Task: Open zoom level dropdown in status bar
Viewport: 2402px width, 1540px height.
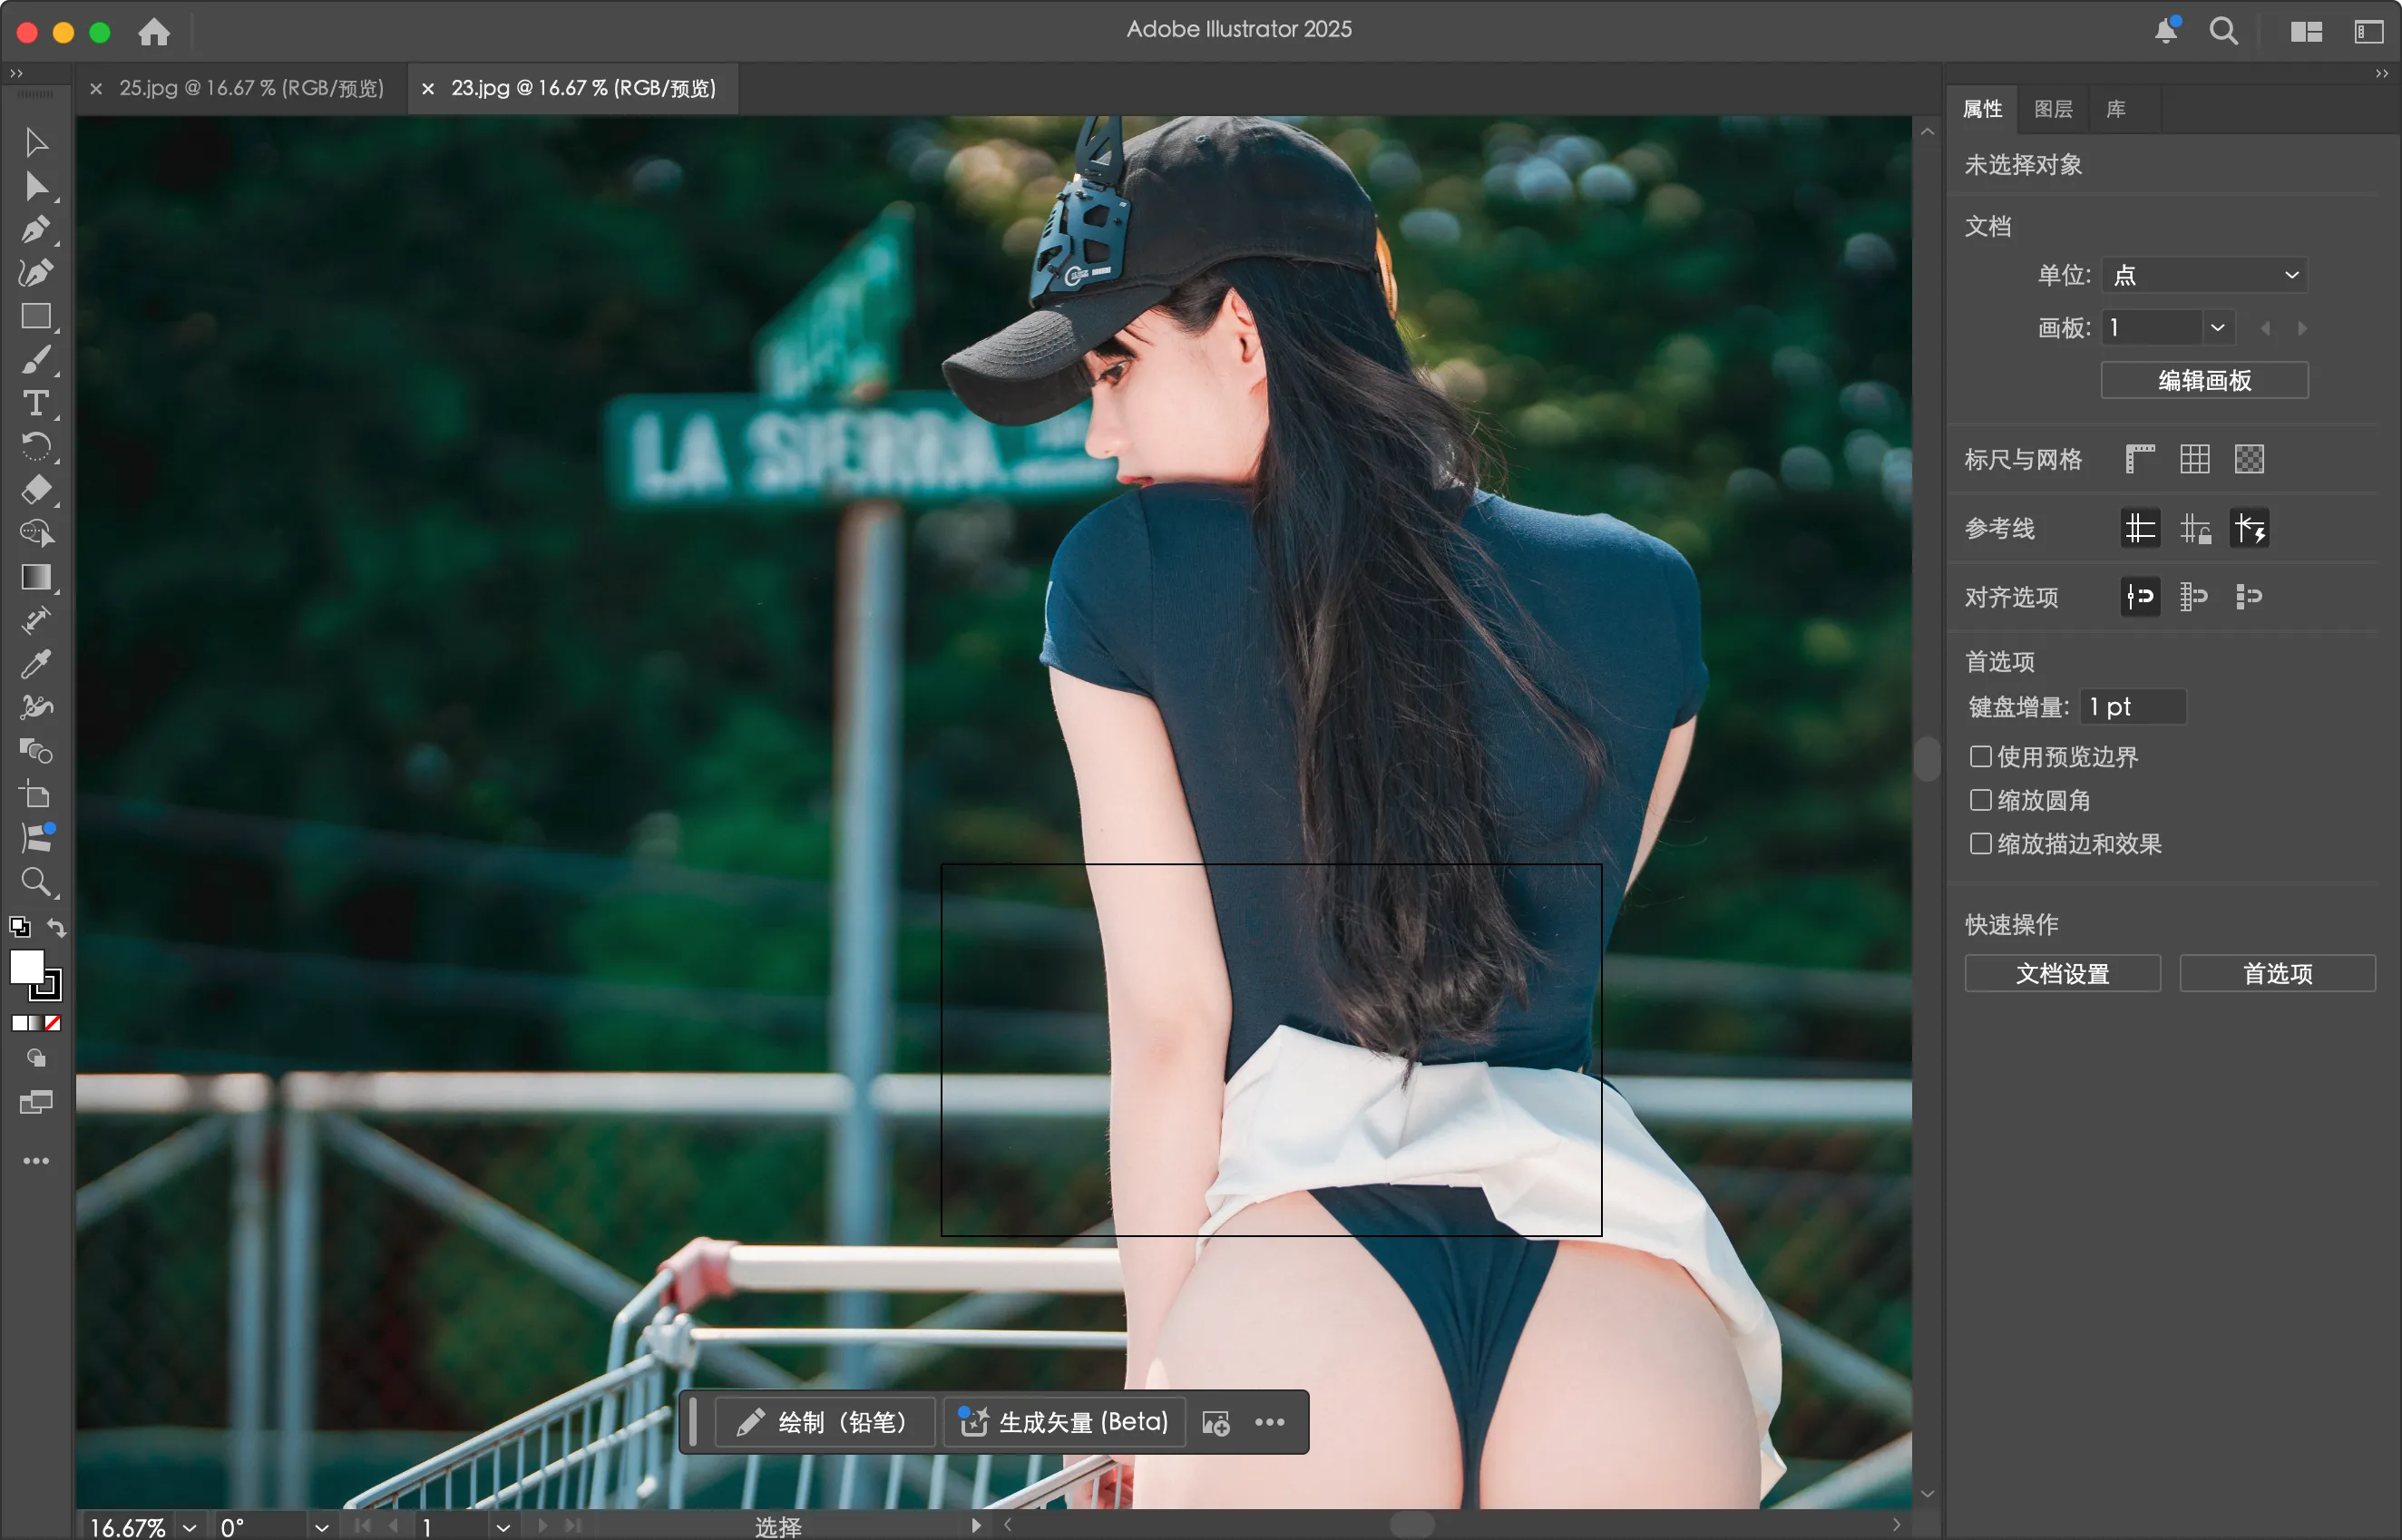Action: click(189, 1527)
